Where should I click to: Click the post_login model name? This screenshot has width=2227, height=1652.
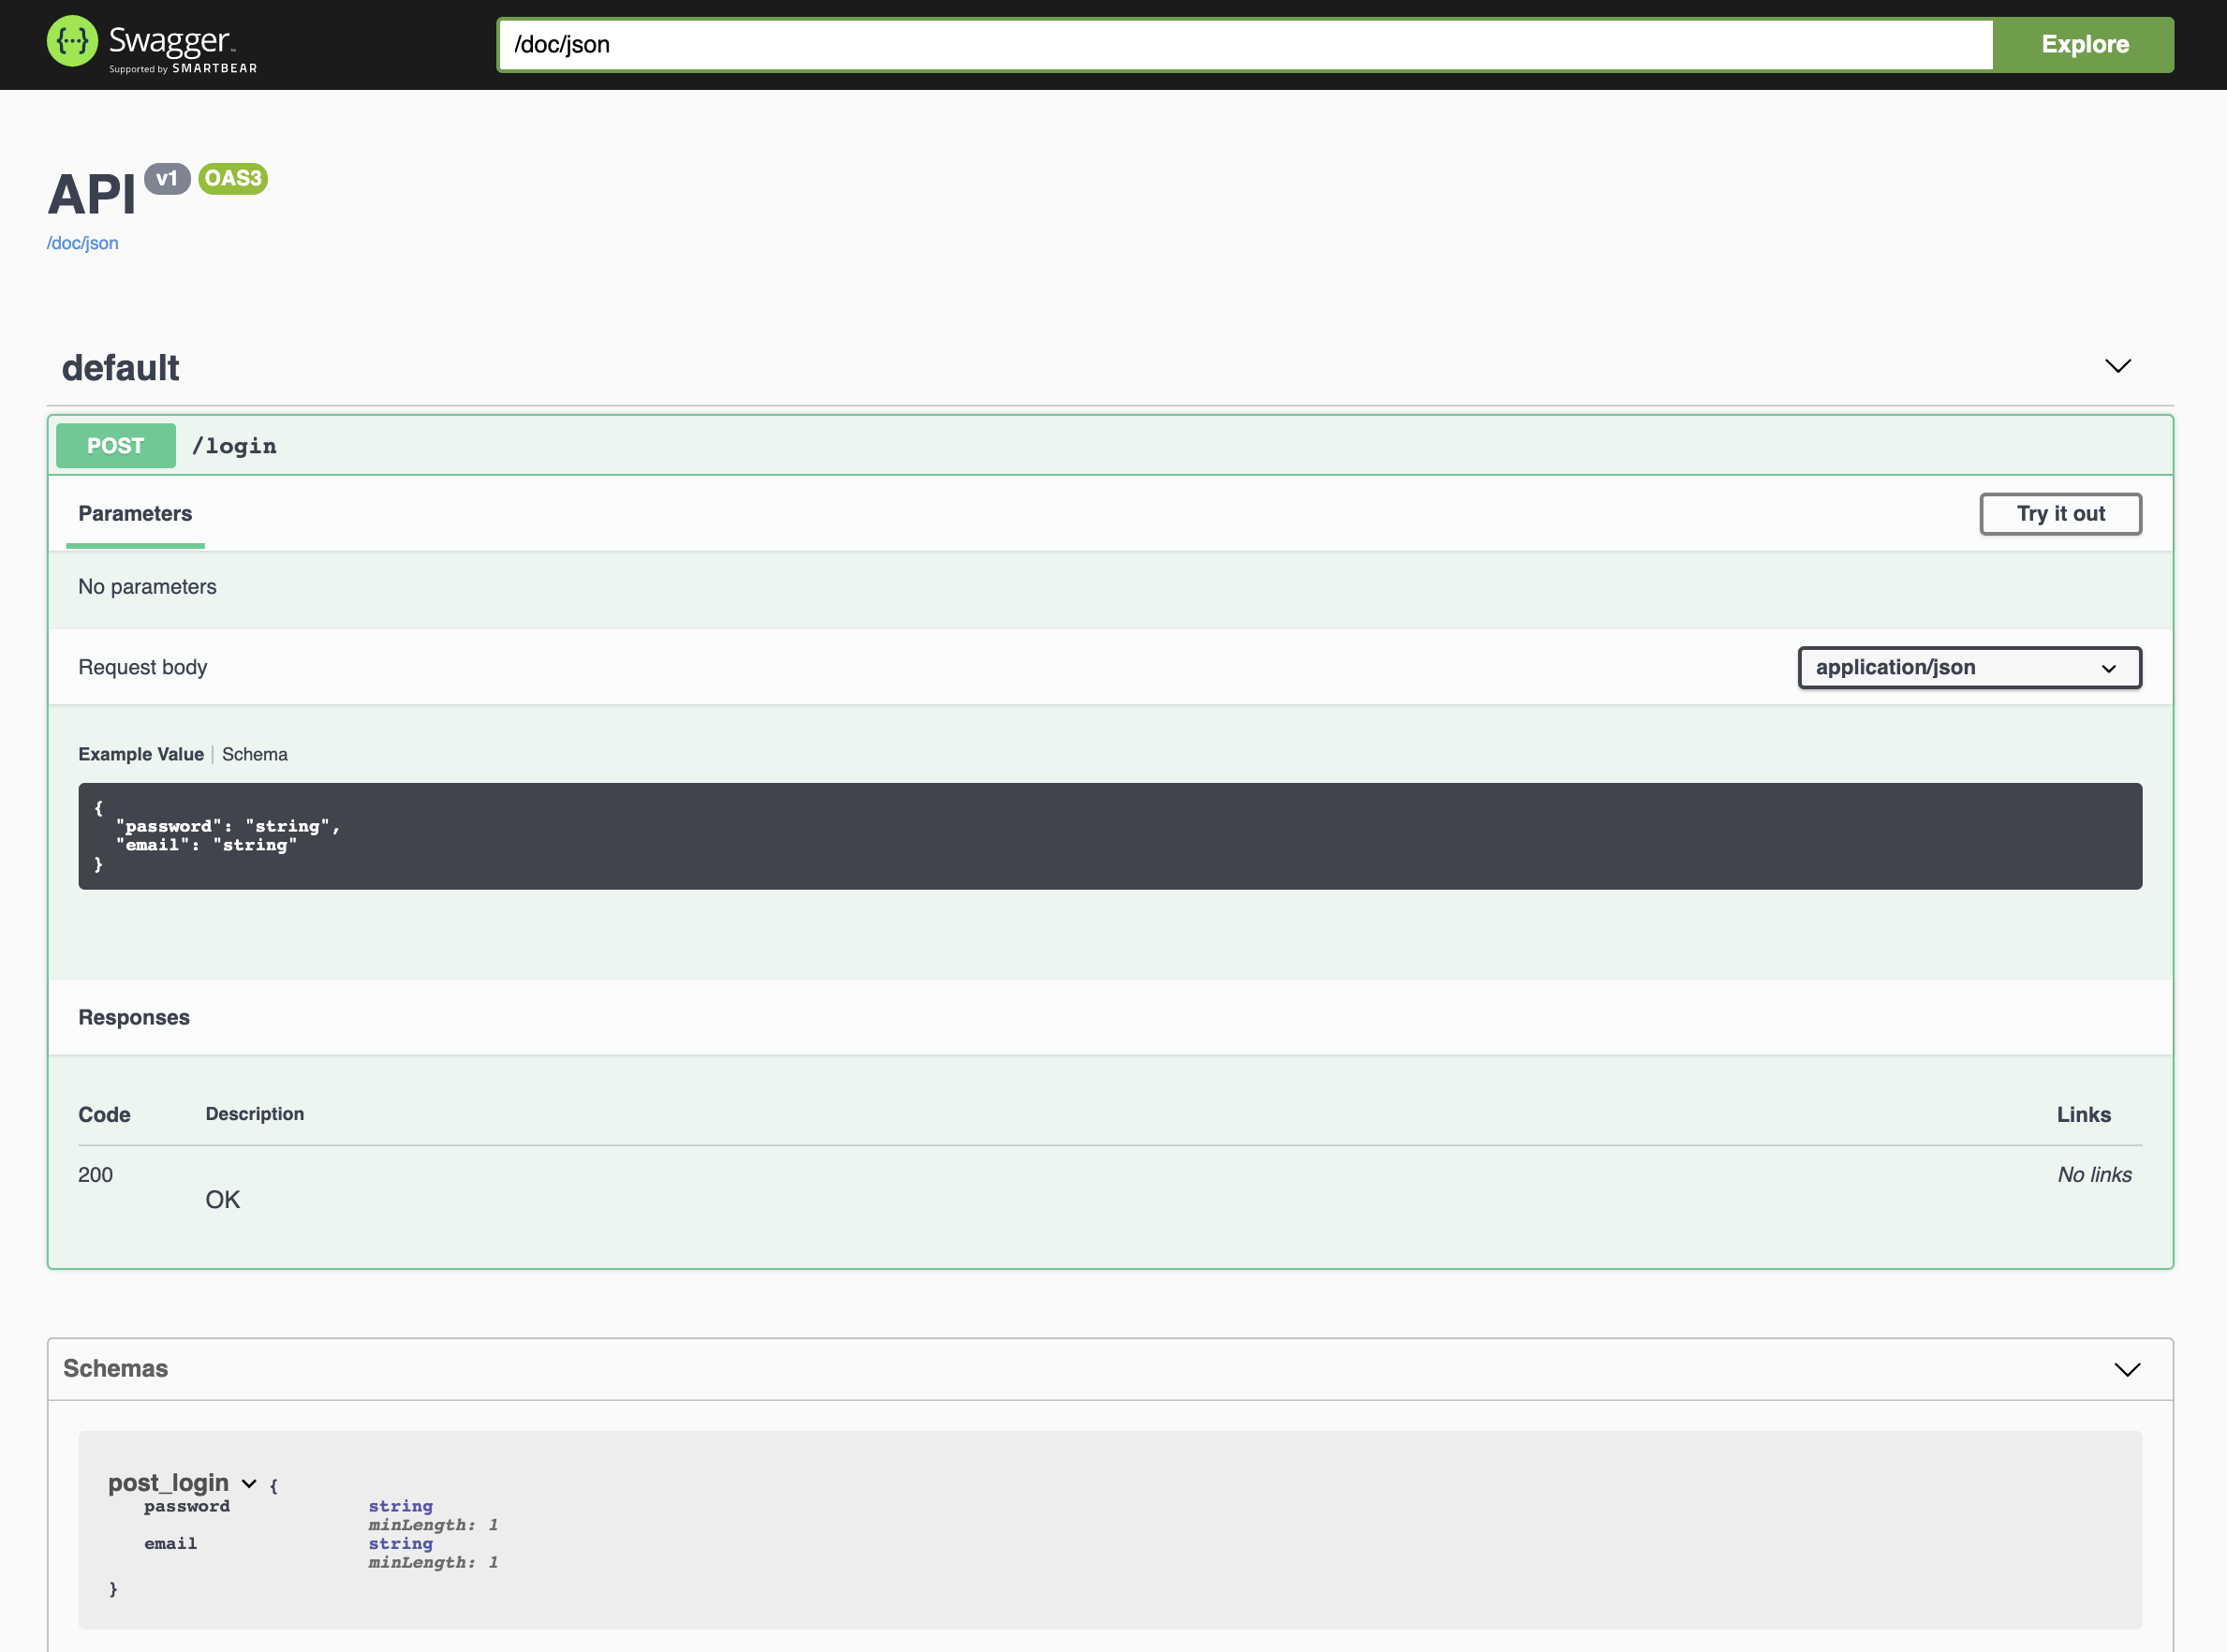(x=168, y=1483)
